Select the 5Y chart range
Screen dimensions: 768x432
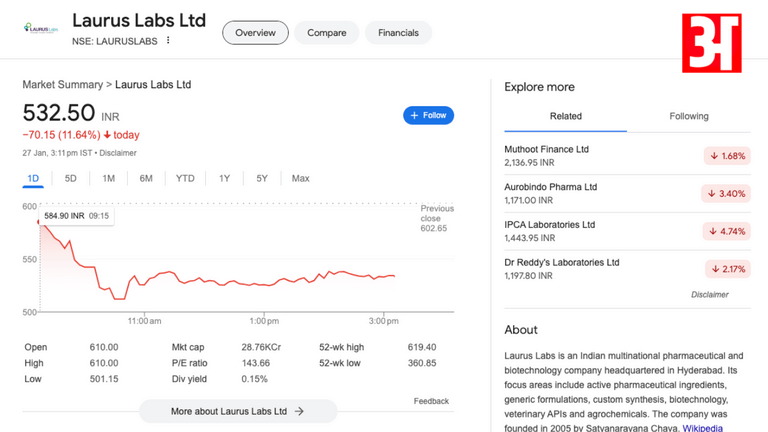[x=262, y=178]
